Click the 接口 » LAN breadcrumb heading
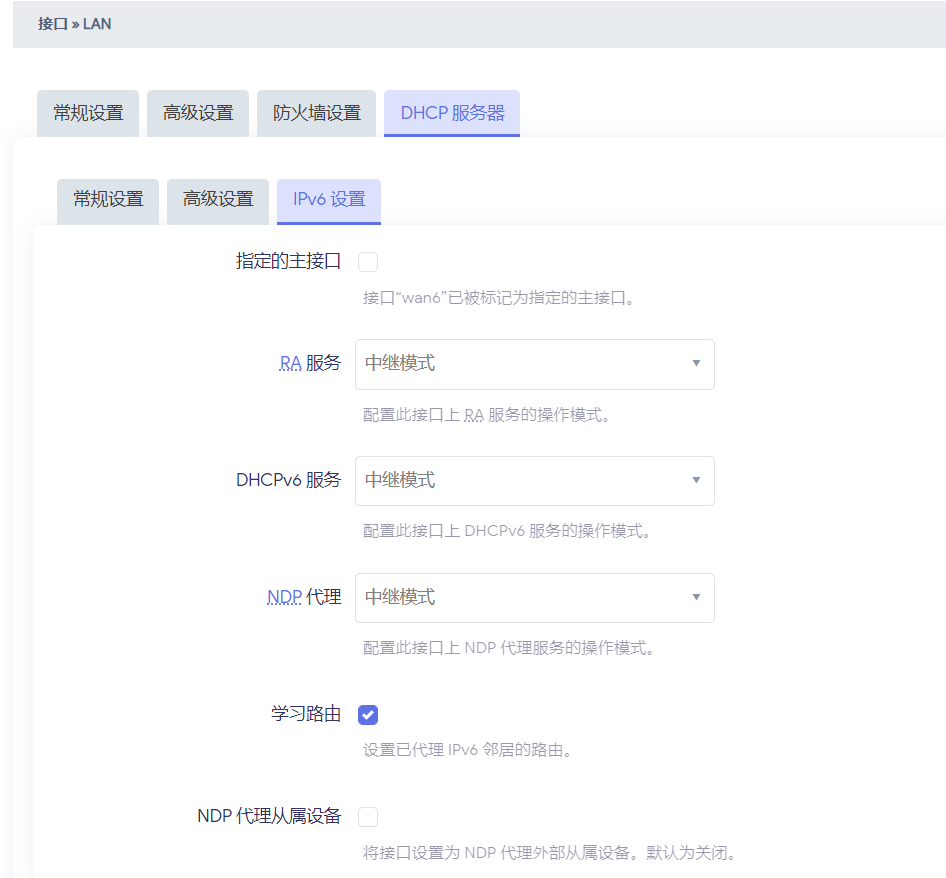Viewport: 946px width, 878px height. 75,23
